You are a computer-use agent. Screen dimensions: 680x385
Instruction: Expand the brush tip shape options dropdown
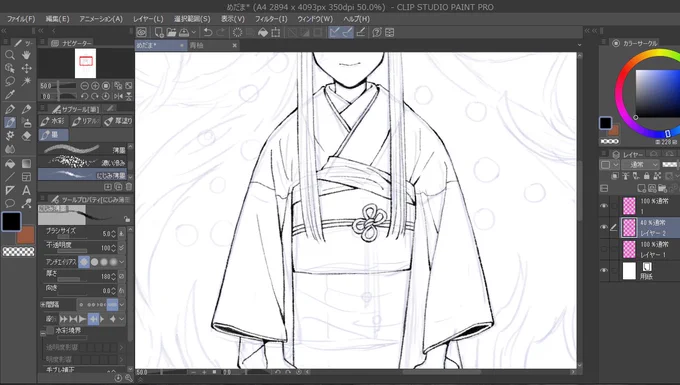click(x=122, y=319)
